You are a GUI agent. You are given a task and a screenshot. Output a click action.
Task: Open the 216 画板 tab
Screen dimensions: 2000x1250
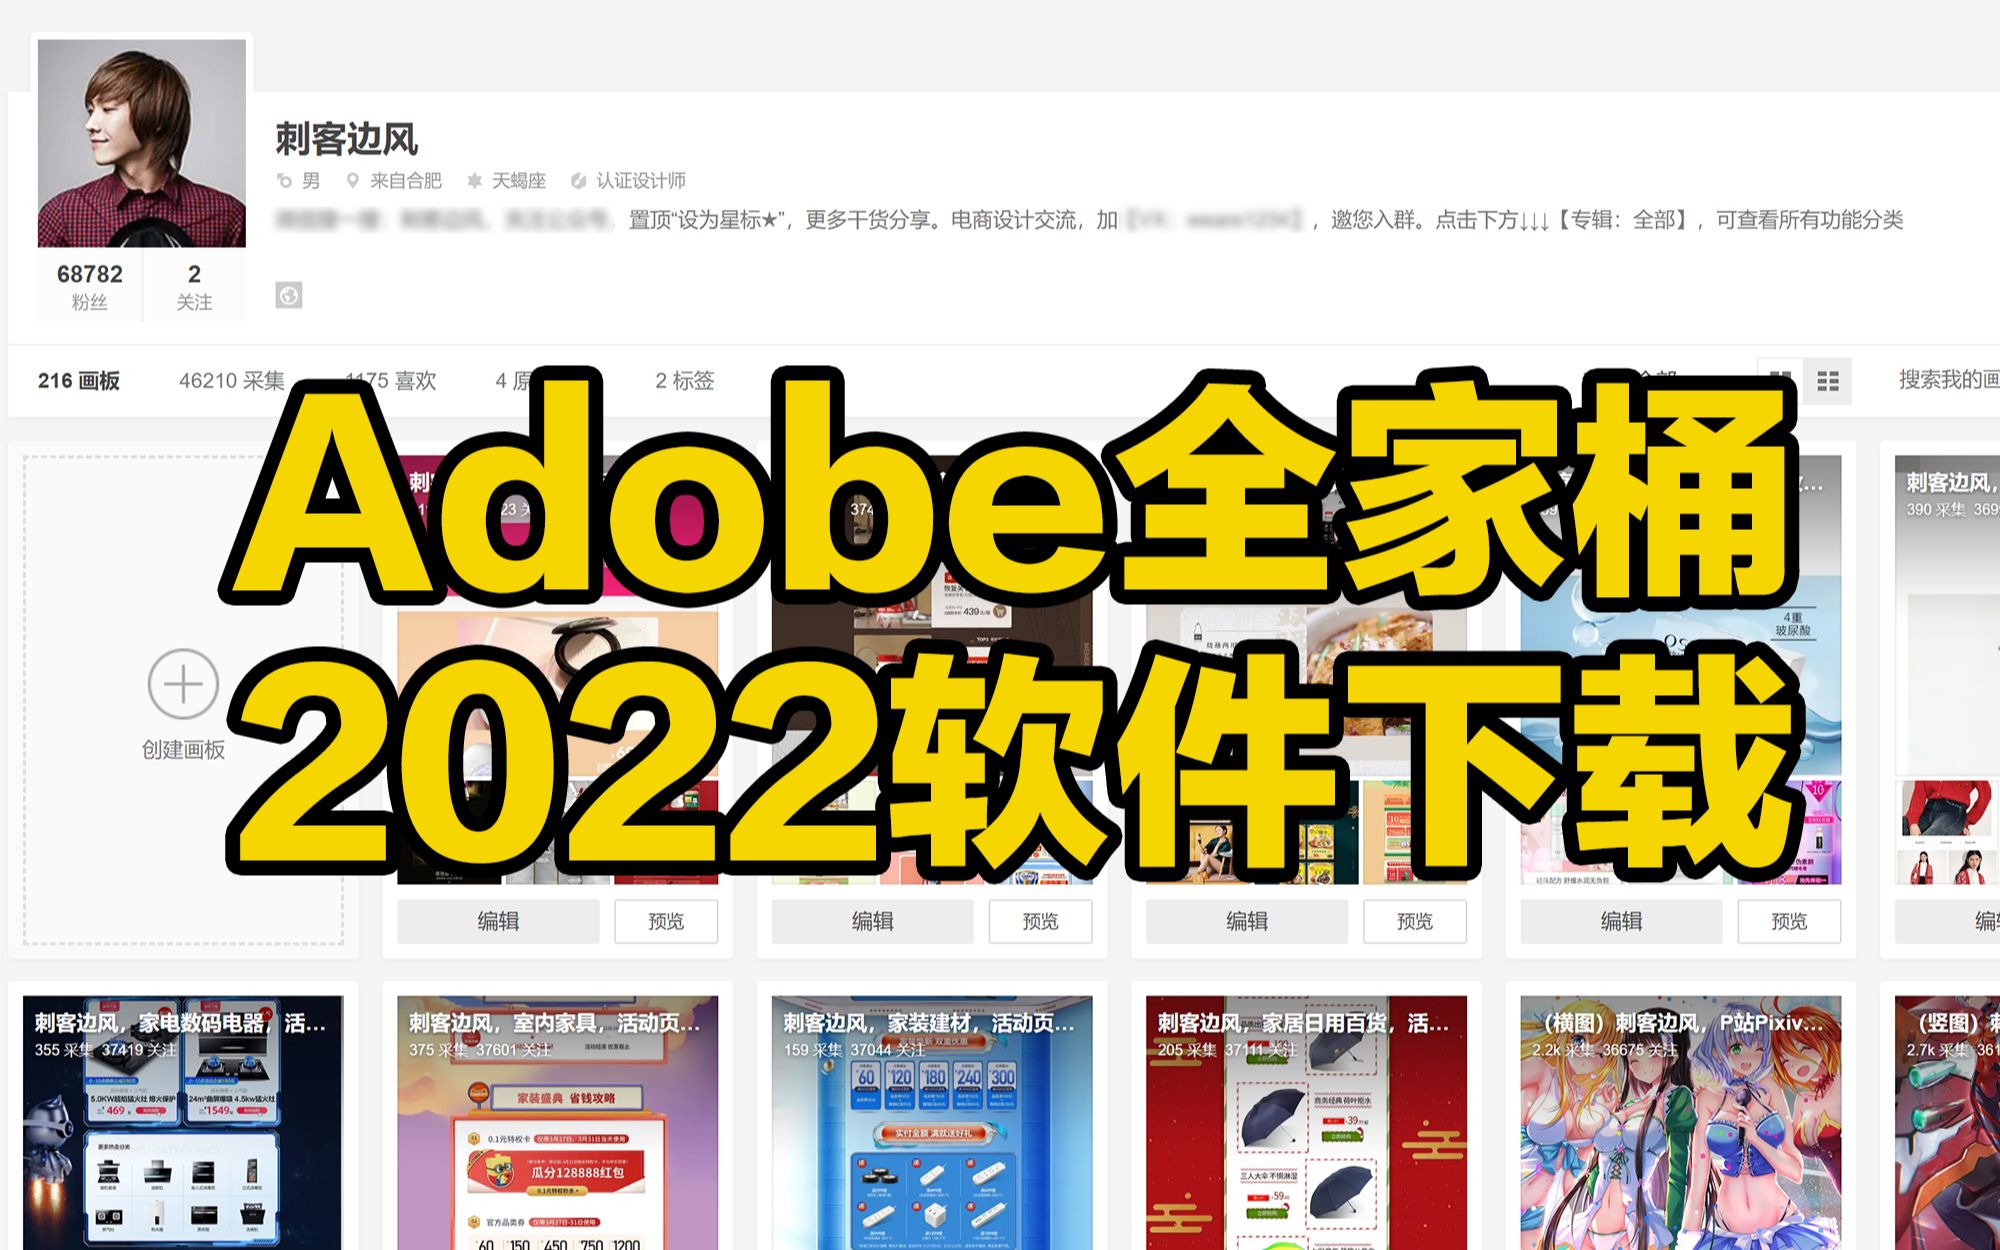point(79,381)
